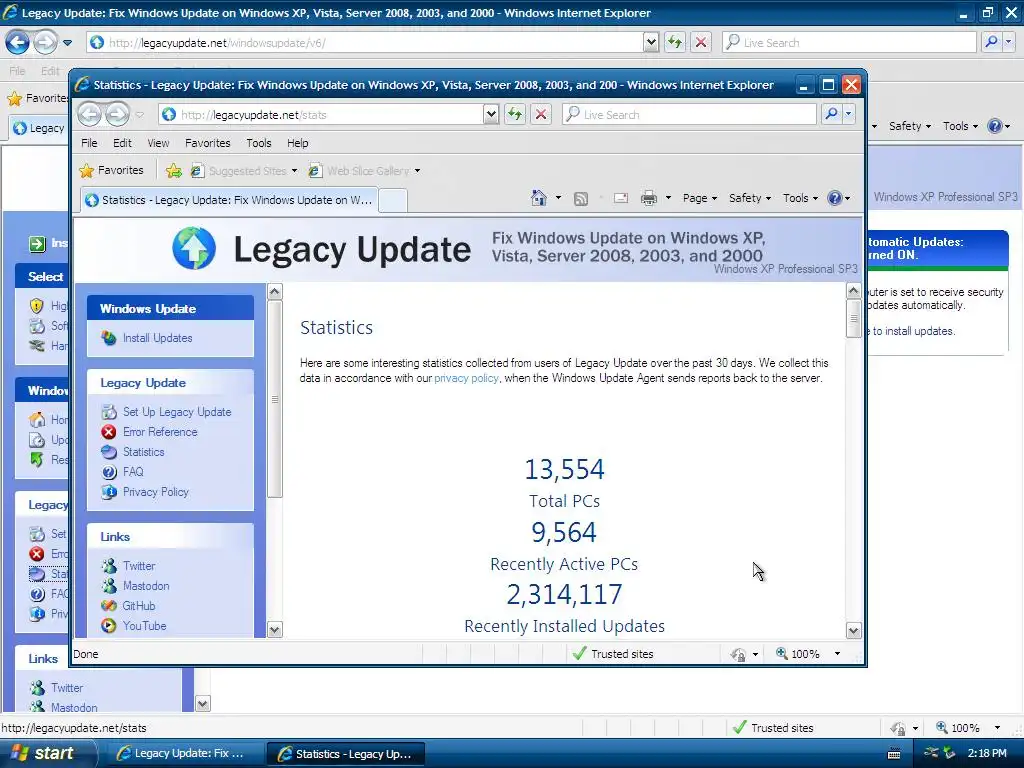The width and height of the screenshot is (1024, 768).
Task: Open Statistics sidebar link
Action: tap(144, 452)
